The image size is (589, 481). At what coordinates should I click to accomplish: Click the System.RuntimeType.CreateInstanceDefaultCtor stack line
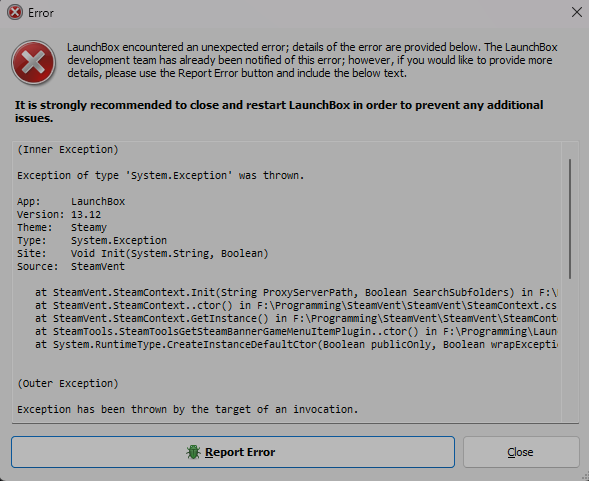click(x=296, y=345)
